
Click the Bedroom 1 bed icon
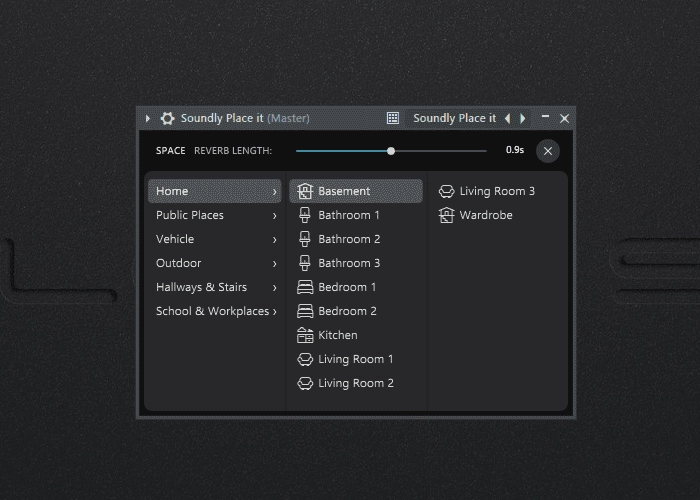(305, 287)
